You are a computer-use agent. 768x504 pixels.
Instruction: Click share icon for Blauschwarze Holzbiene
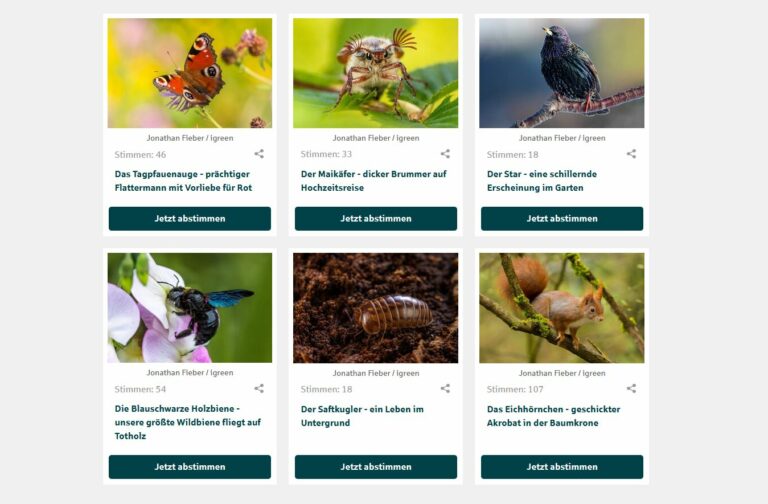(x=259, y=388)
